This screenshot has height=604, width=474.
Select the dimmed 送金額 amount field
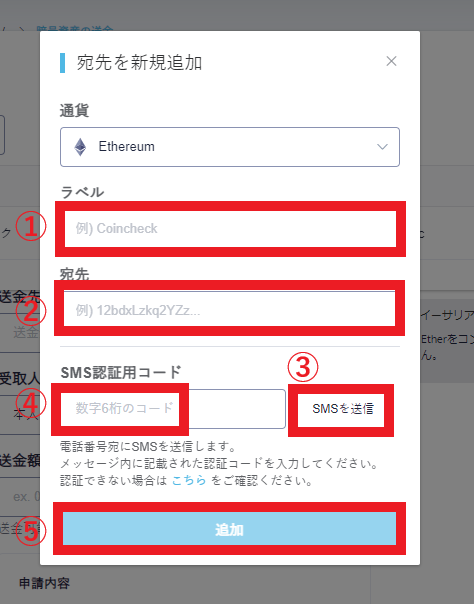pos(20,497)
